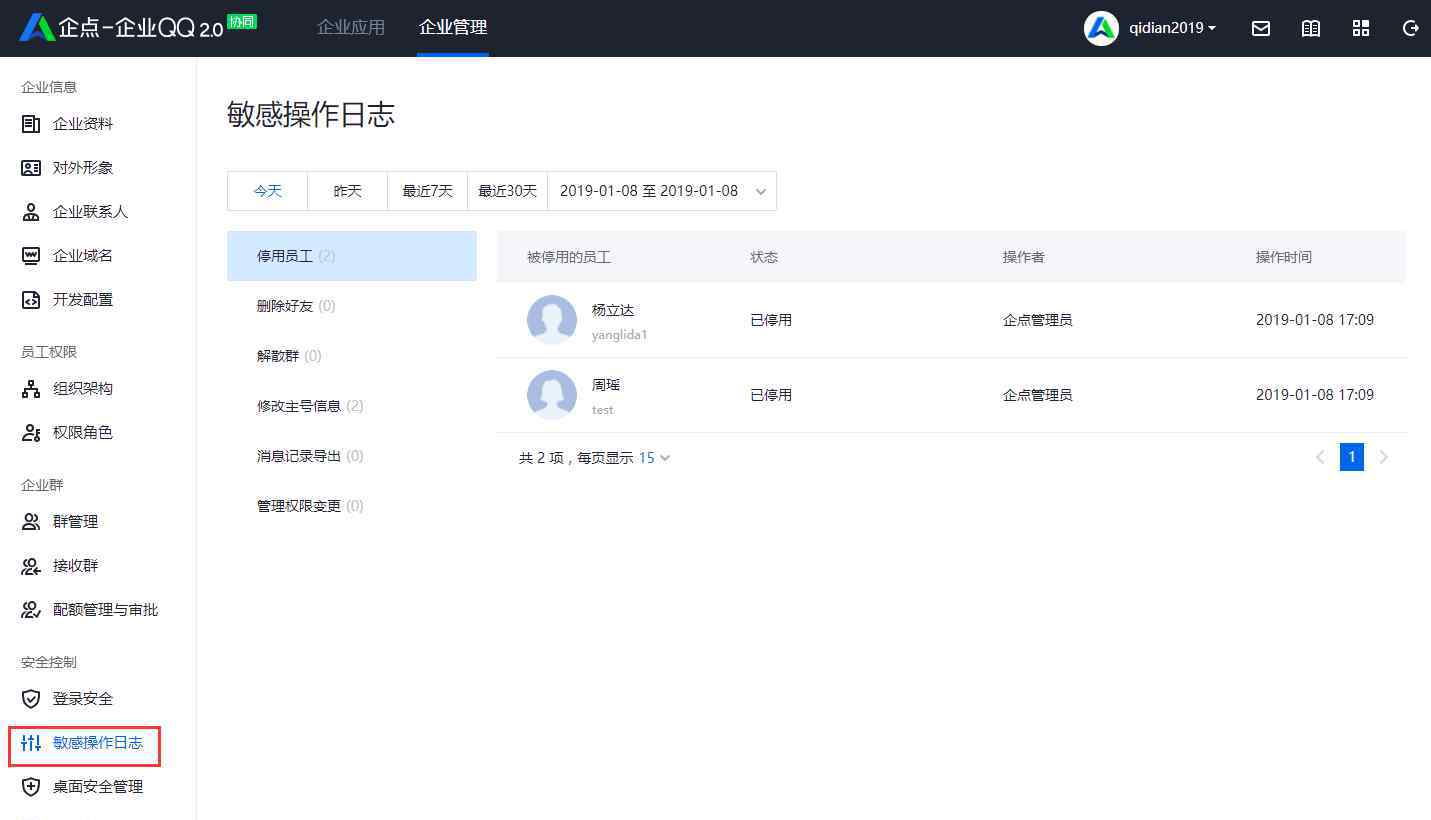Screen dimensions: 1431x820
Task: Click the 群管理 sidebar icon
Action: click(x=31, y=522)
